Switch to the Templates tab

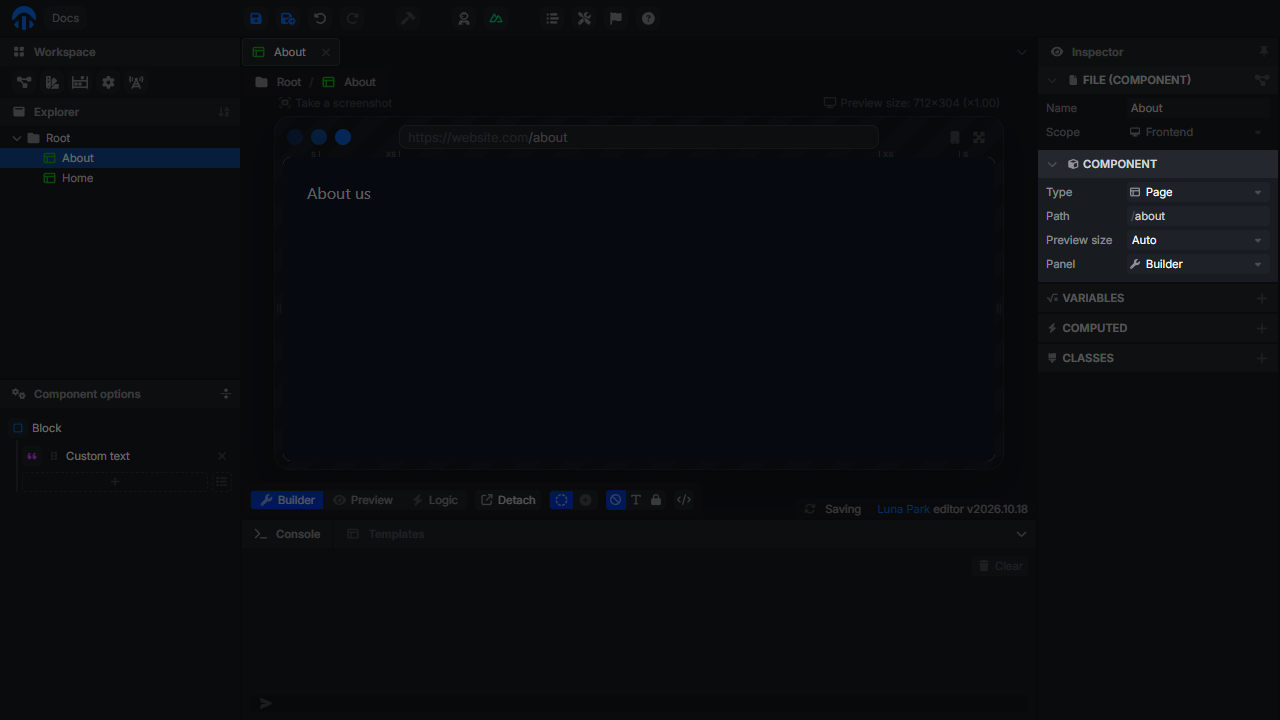(386, 534)
